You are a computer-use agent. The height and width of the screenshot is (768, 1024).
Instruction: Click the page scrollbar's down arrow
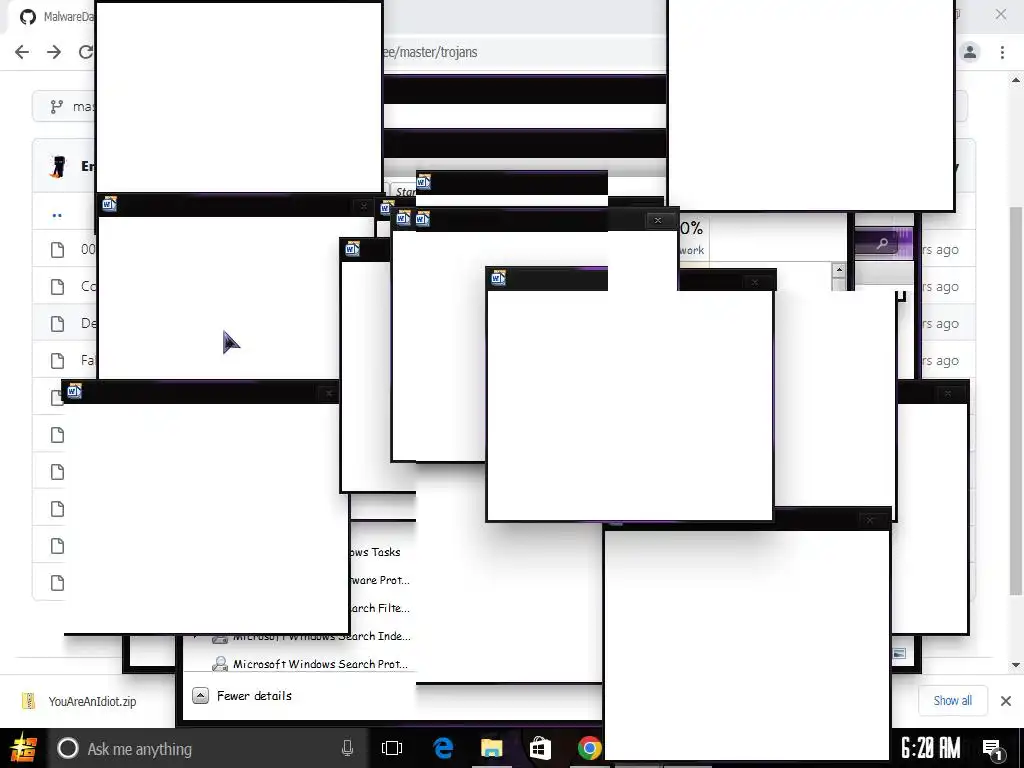click(x=1016, y=665)
